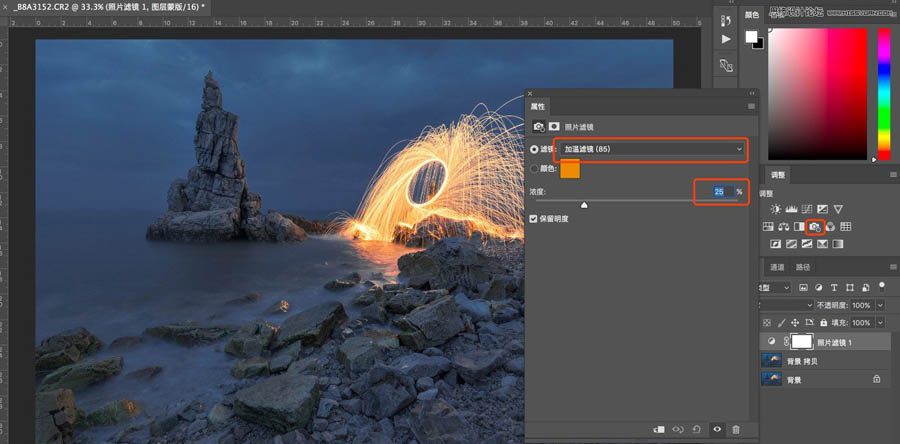900x444 pixels.
Task: Open the Actions play button panel
Action: pyautogui.click(x=726, y=38)
